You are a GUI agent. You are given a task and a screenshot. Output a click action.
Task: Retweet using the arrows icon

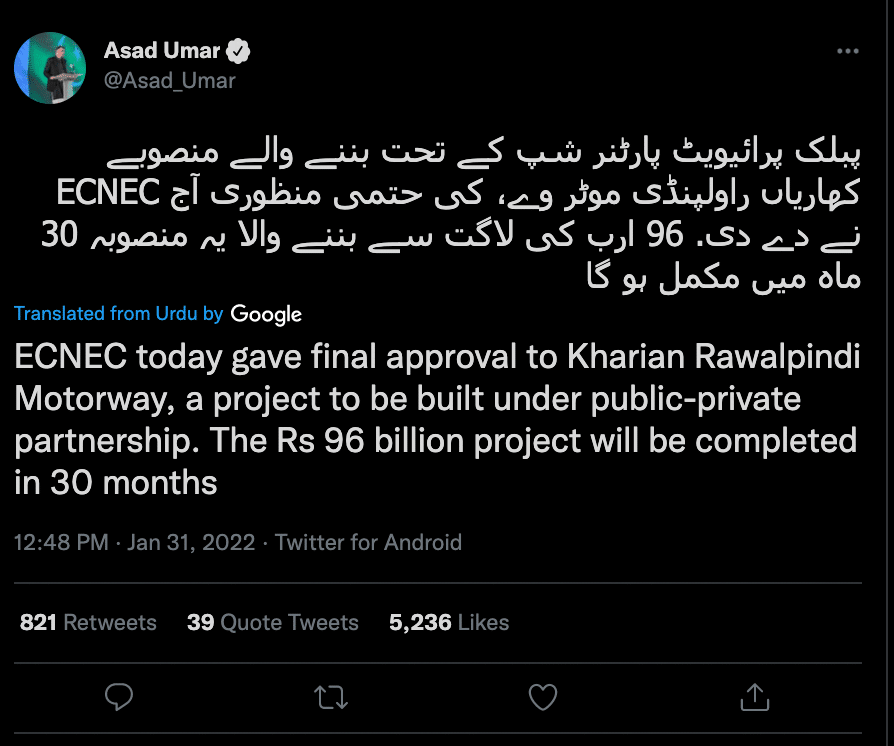click(329, 695)
